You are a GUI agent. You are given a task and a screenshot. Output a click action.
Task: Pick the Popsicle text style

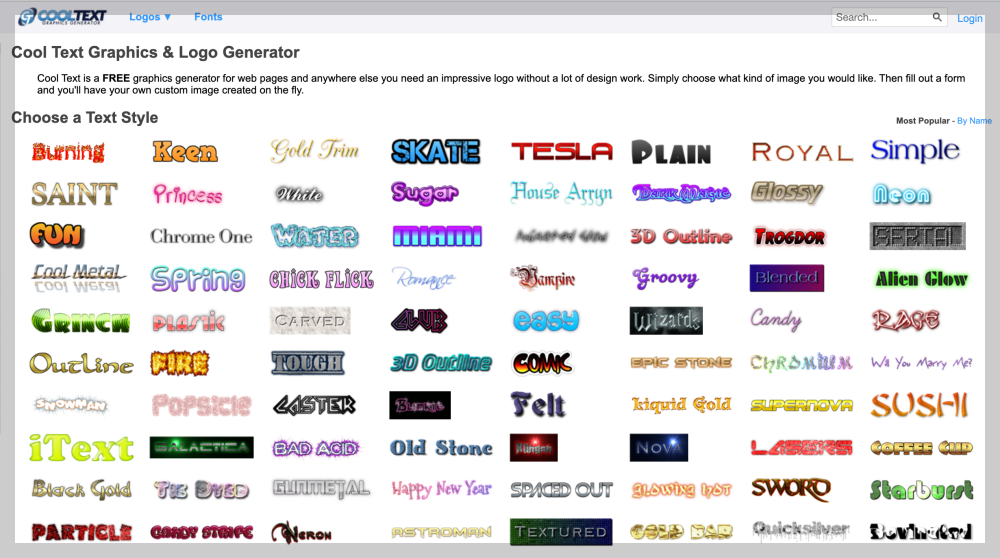click(202, 405)
